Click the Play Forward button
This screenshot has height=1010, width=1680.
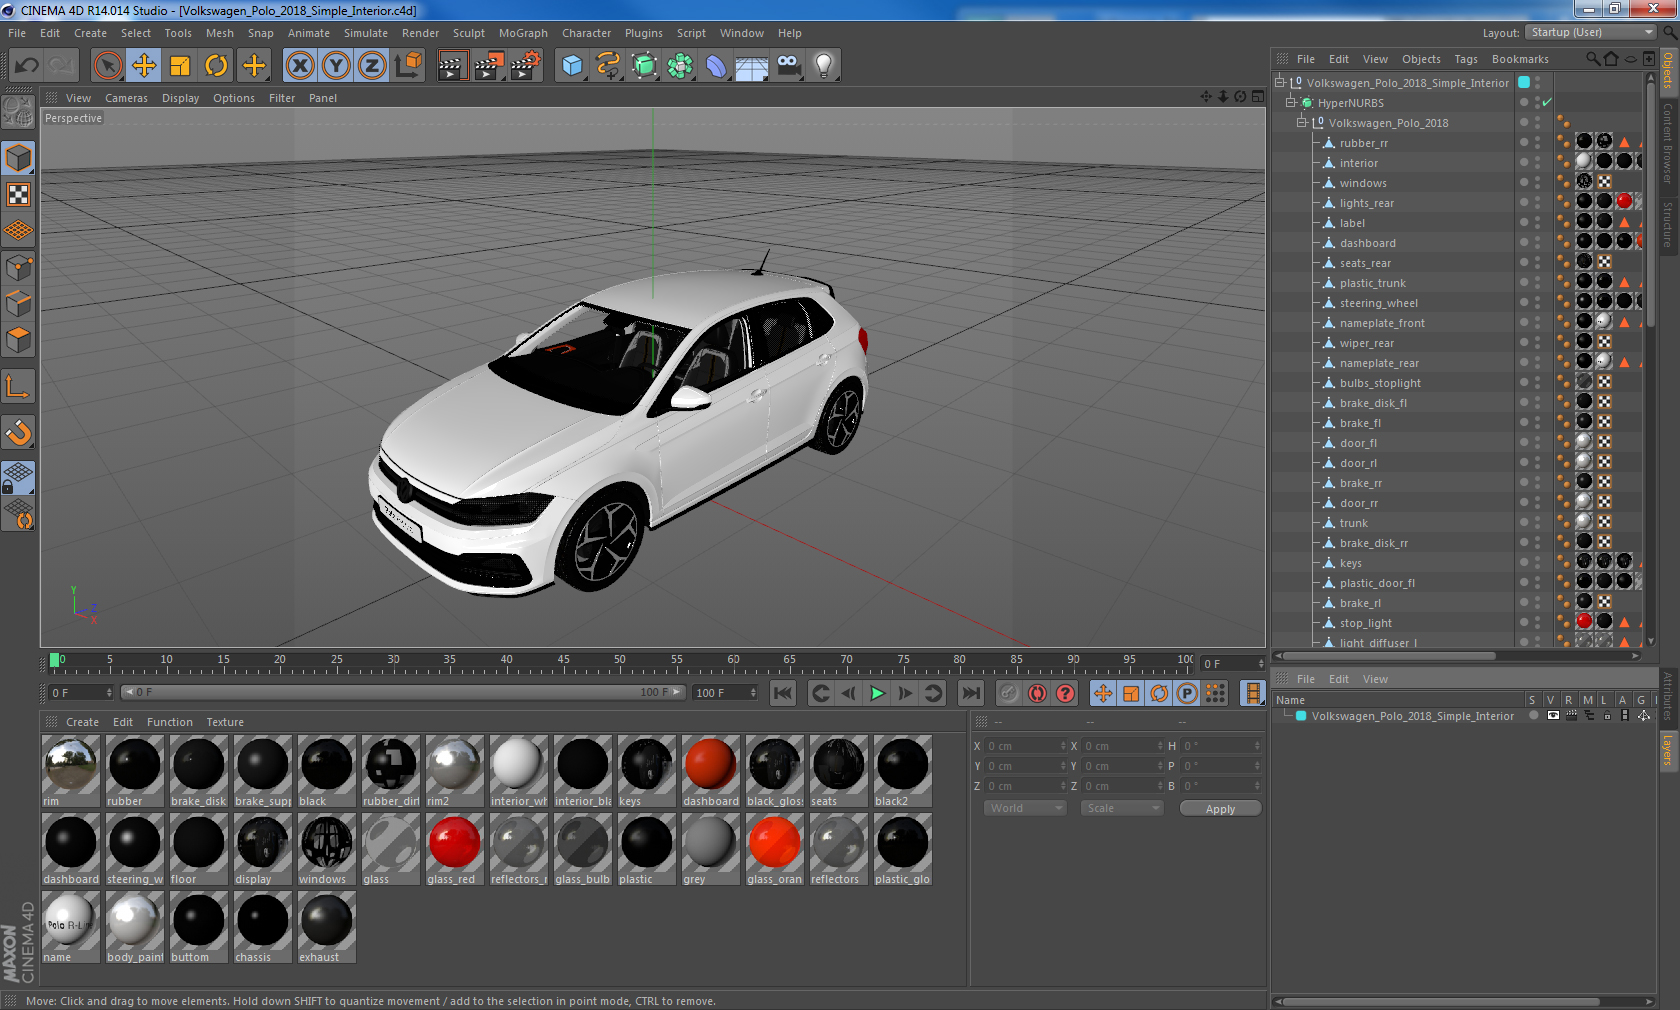click(877, 693)
